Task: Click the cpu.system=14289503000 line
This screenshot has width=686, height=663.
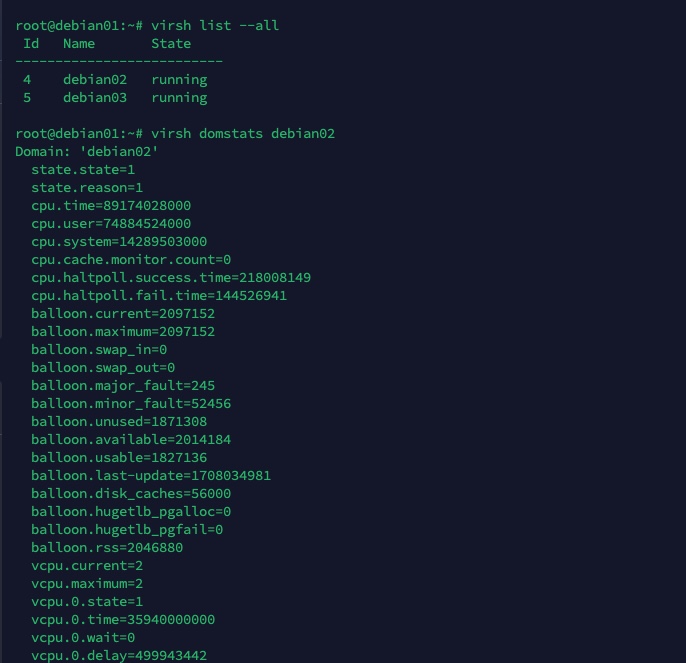Action: (x=119, y=241)
